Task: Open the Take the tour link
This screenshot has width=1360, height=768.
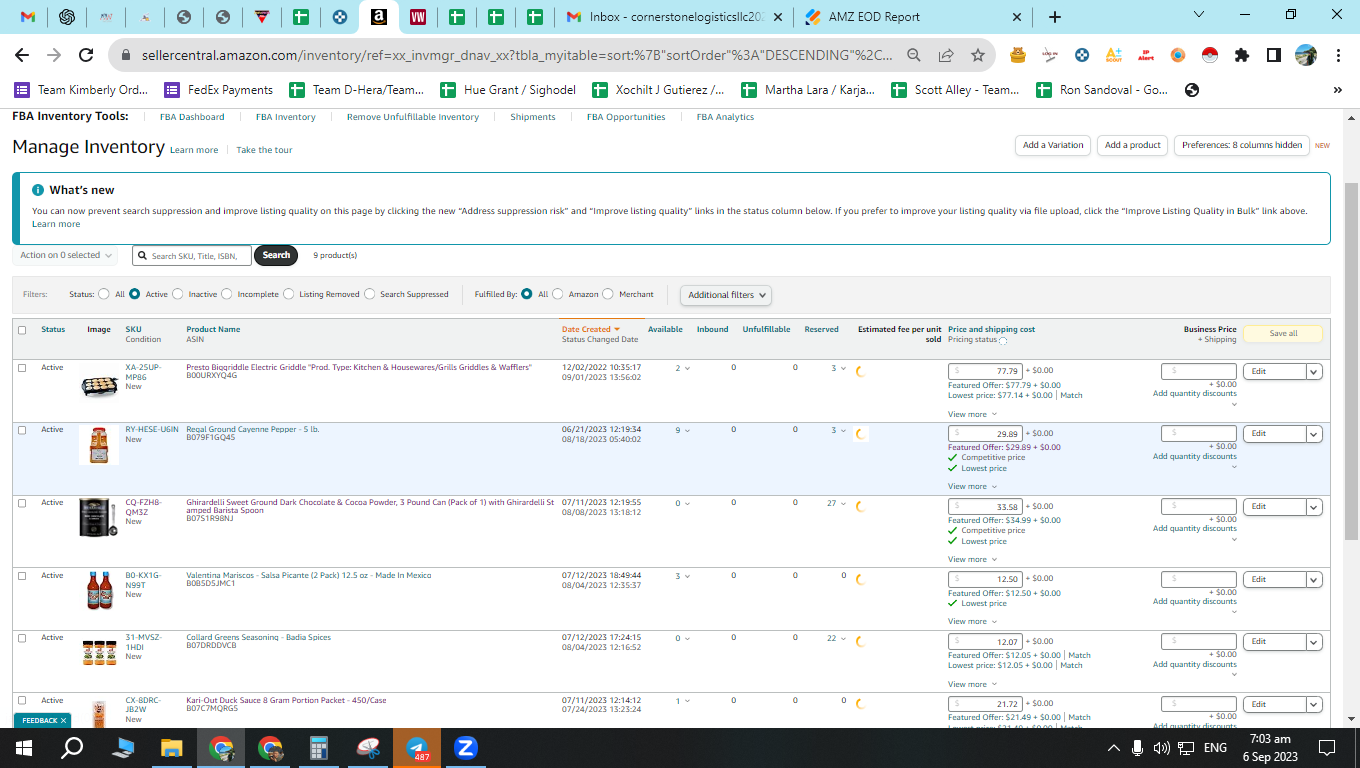Action: click(264, 150)
